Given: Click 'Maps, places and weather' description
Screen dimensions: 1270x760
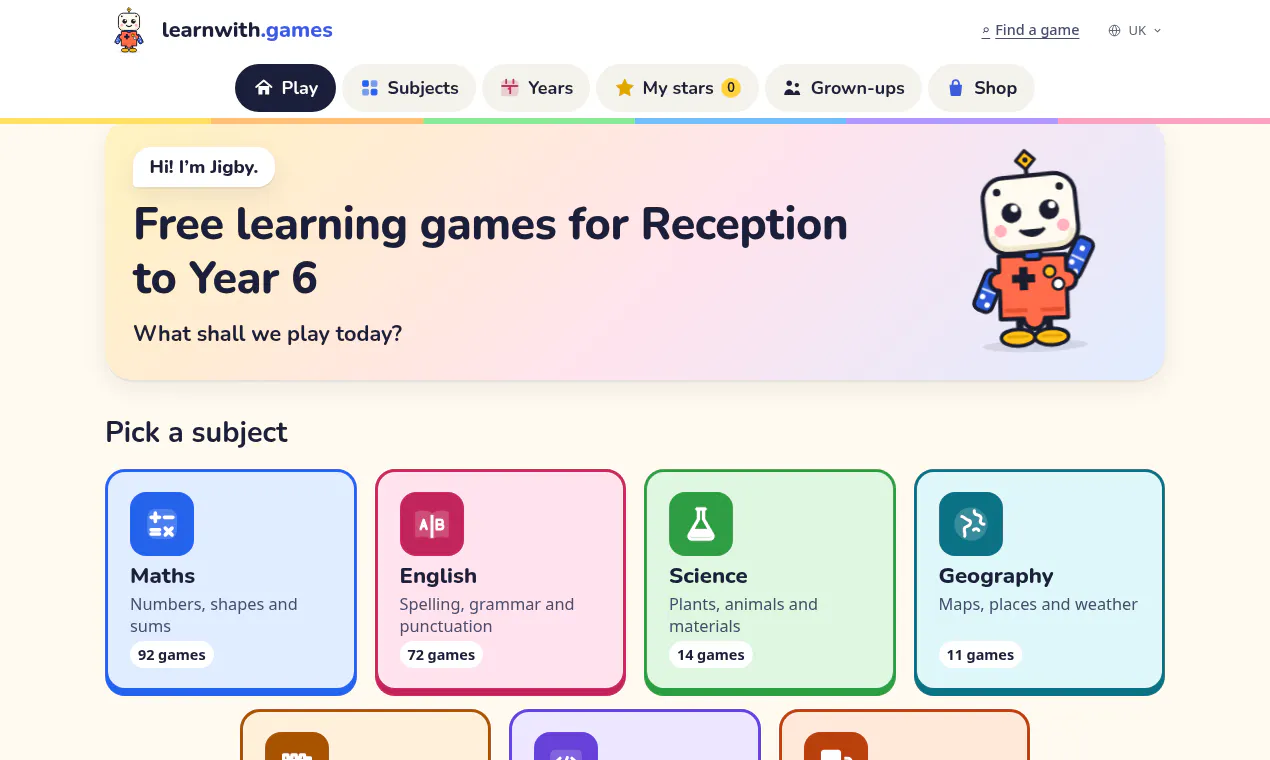Looking at the screenshot, I should tap(1038, 604).
